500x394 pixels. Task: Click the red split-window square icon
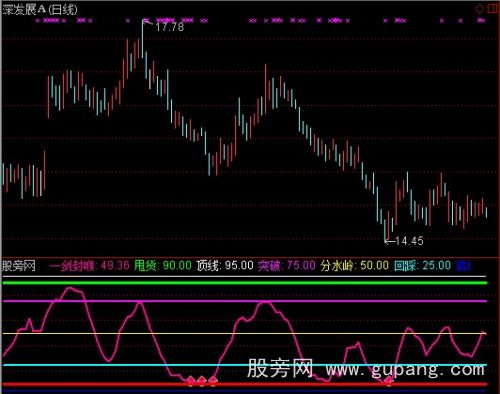[x=493, y=9]
